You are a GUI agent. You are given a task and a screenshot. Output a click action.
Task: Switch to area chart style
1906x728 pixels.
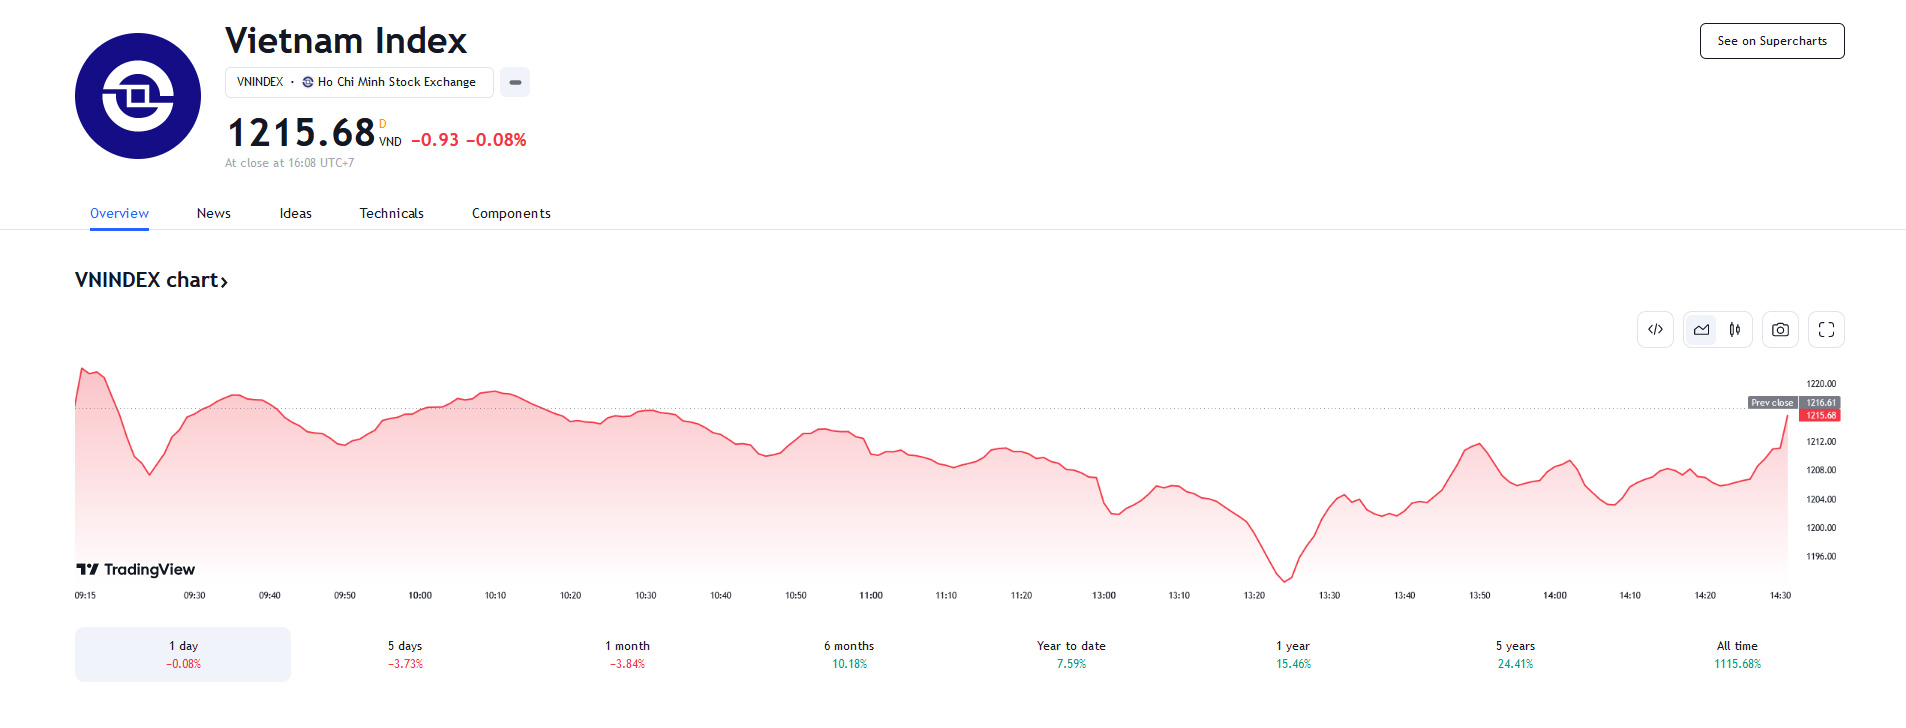point(1701,330)
